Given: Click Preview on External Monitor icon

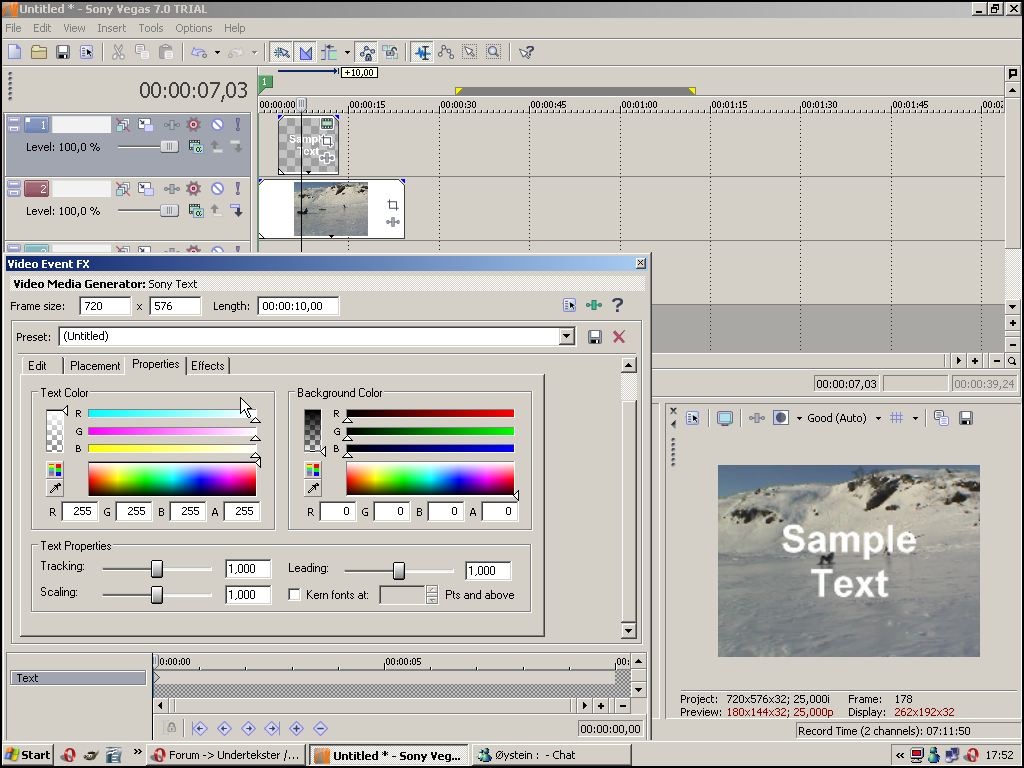Looking at the screenshot, I should coord(724,418).
